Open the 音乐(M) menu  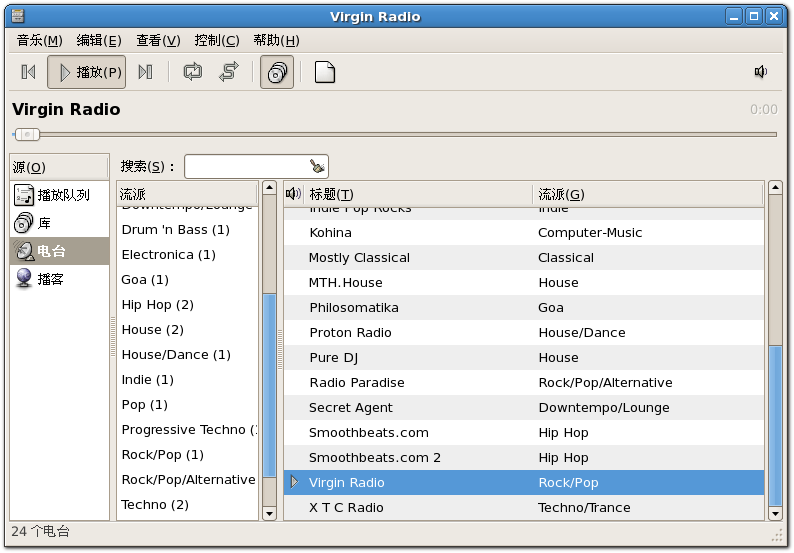coord(39,40)
